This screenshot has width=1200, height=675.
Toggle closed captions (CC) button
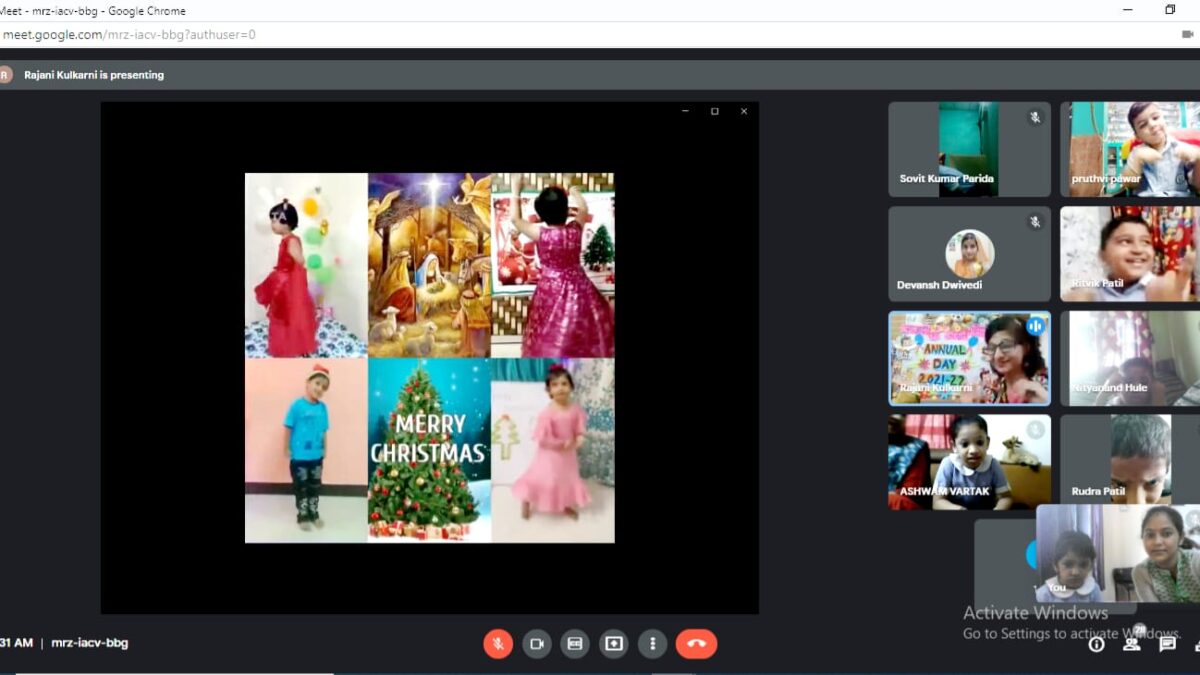(575, 644)
